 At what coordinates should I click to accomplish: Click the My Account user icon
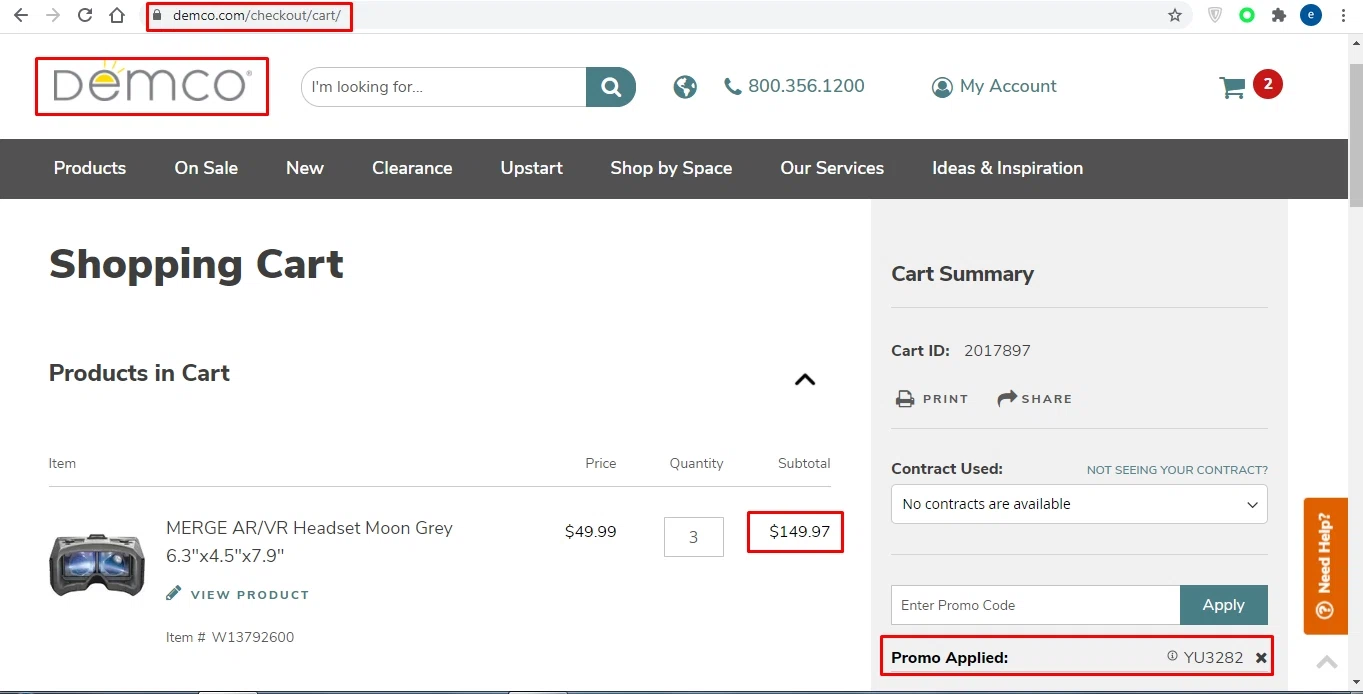tap(942, 87)
